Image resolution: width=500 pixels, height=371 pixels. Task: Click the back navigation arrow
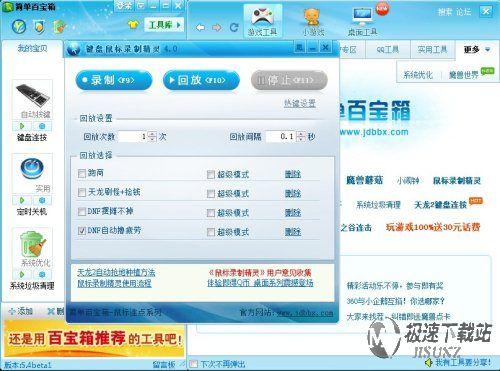[200, 28]
